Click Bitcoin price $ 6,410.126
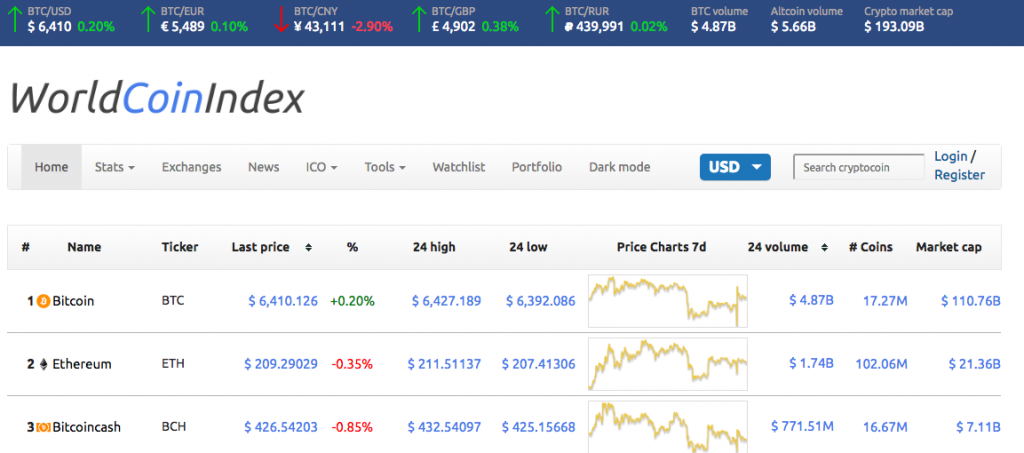The image size is (1024, 453). point(283,302)
